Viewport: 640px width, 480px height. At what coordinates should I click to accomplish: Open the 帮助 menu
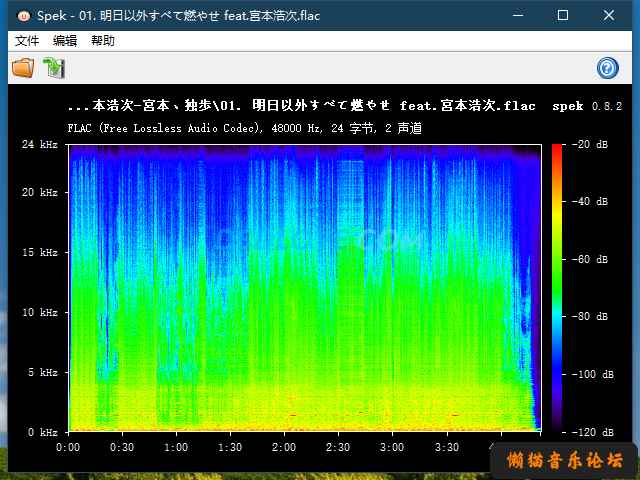pyautogui.click(x=103, y=41)
